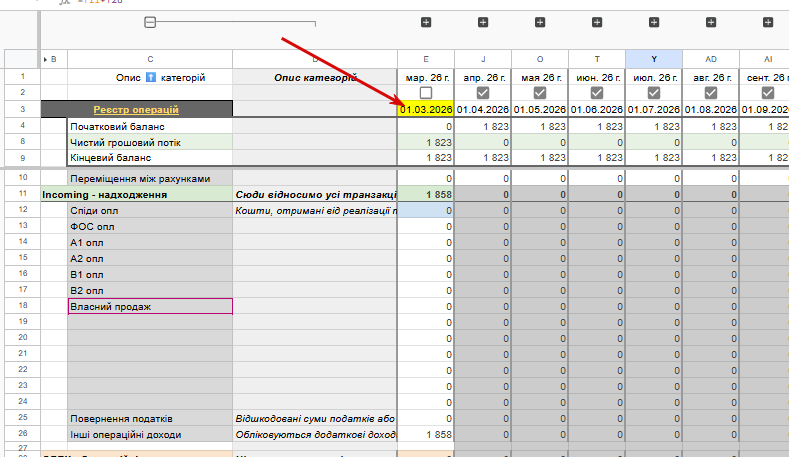Select the Власний продаж cell
The width and height of the screenshot is (789, 457).
point(150,307)
